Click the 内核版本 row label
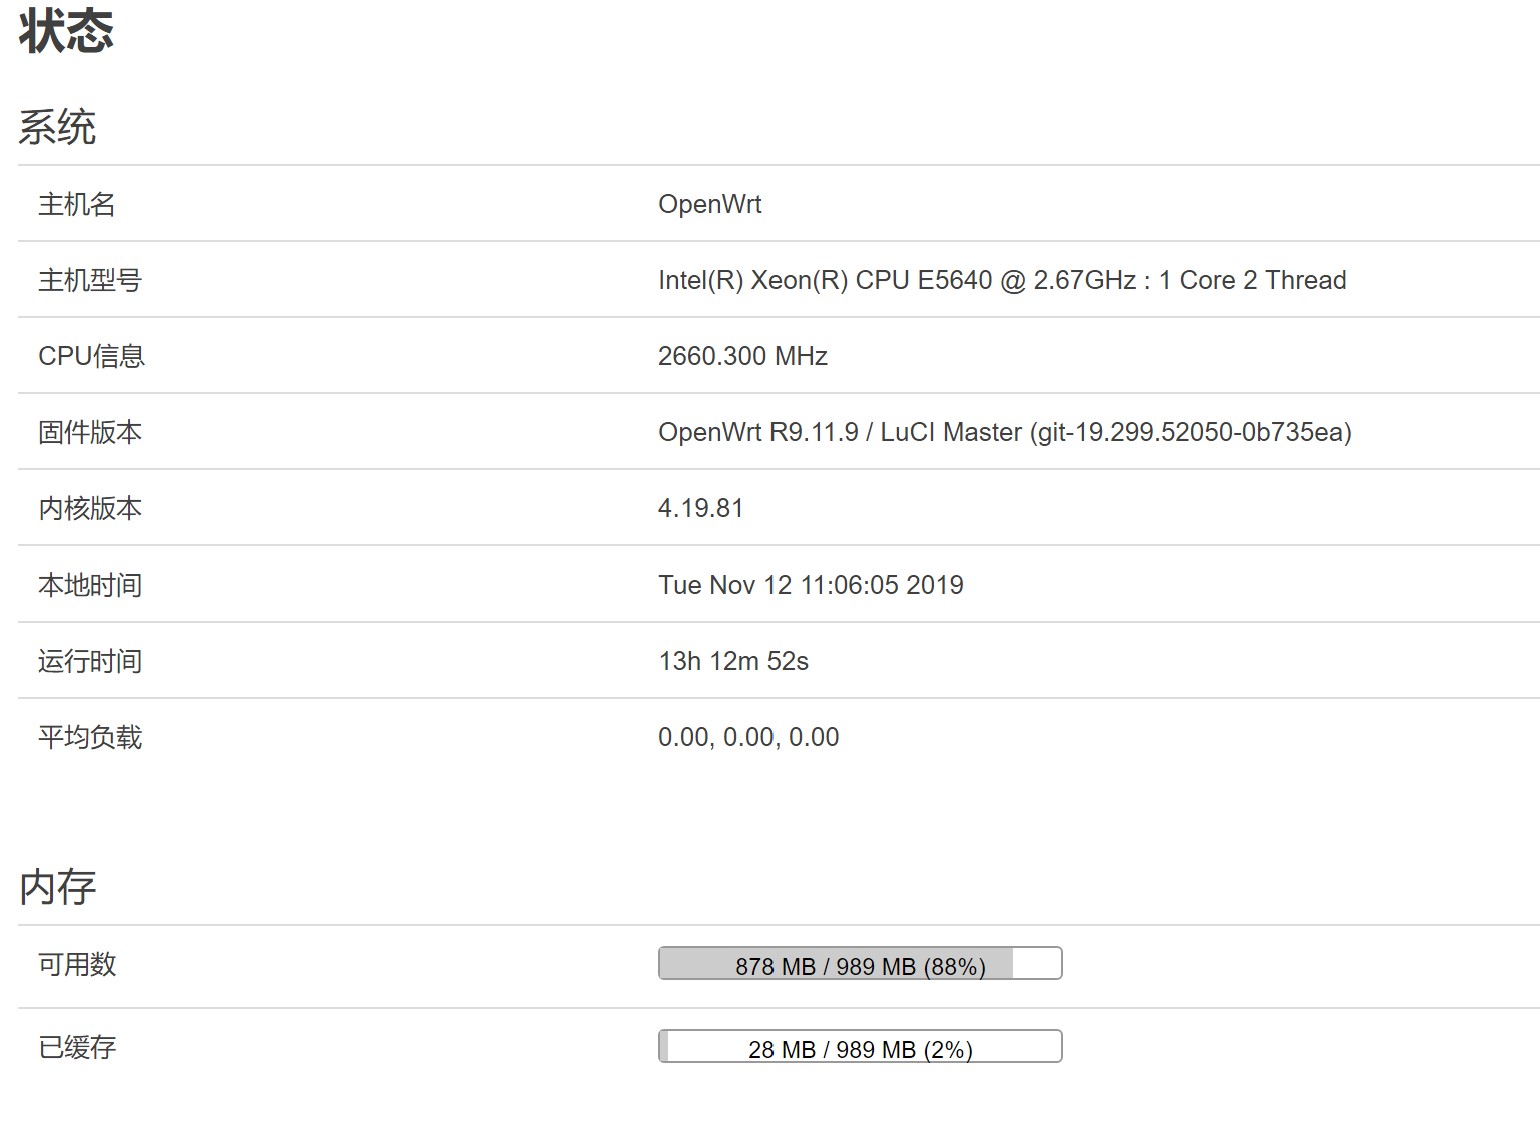 [88, 508]
